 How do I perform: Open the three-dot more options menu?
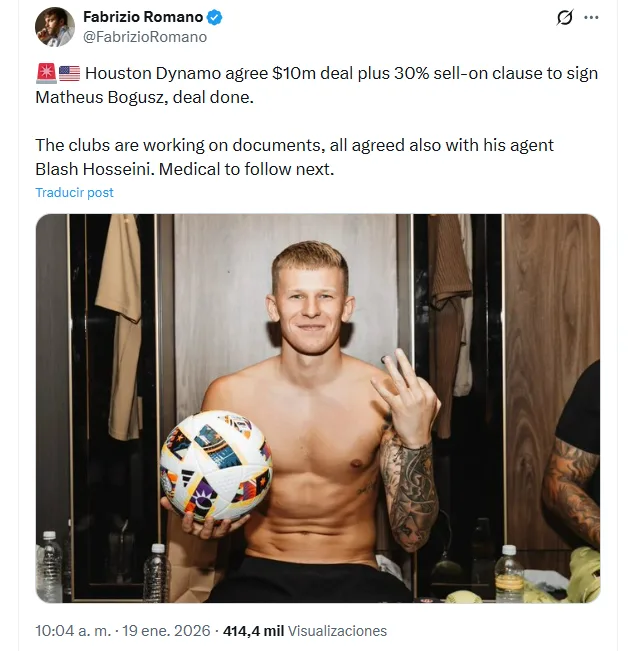(x=591, y=17)
